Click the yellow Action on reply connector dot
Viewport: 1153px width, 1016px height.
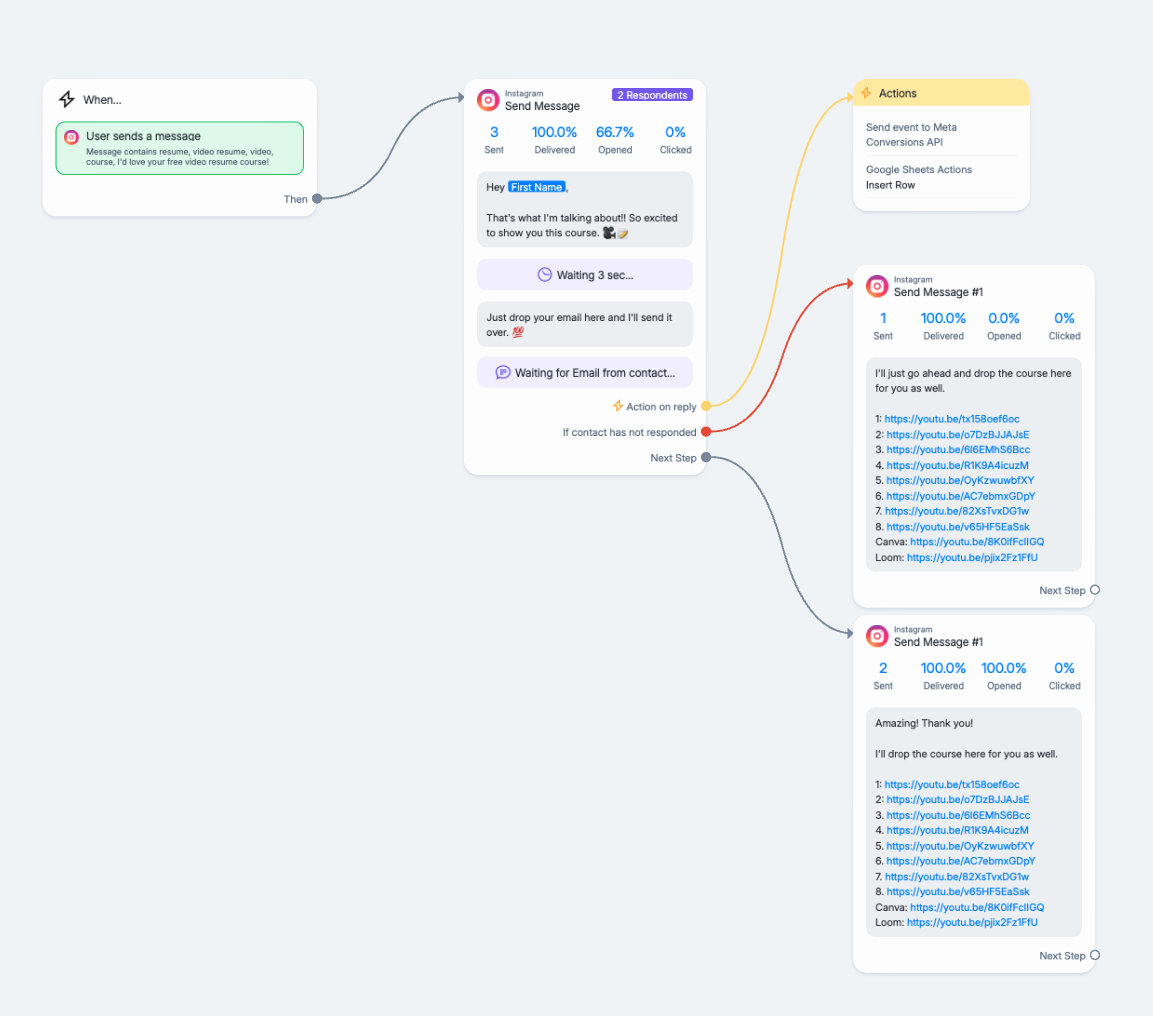click(x=706, y=406)
